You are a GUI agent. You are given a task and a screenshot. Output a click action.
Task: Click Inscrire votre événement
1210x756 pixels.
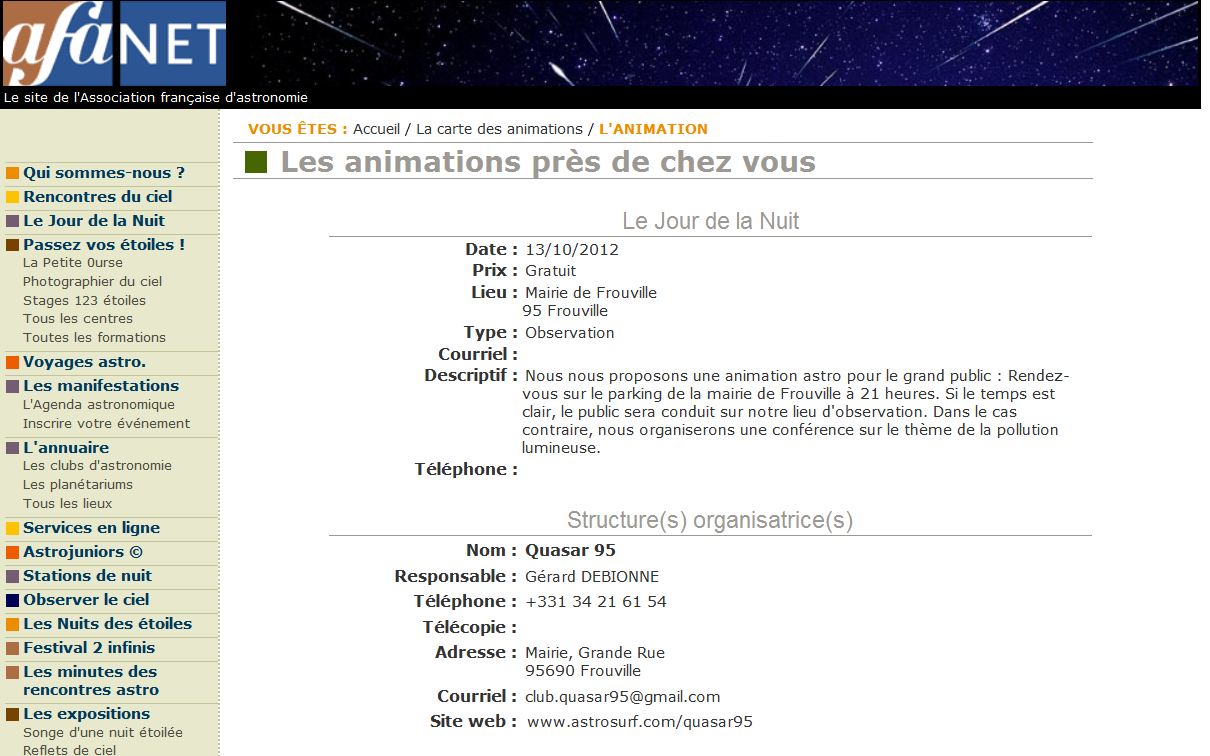[106, 424]
